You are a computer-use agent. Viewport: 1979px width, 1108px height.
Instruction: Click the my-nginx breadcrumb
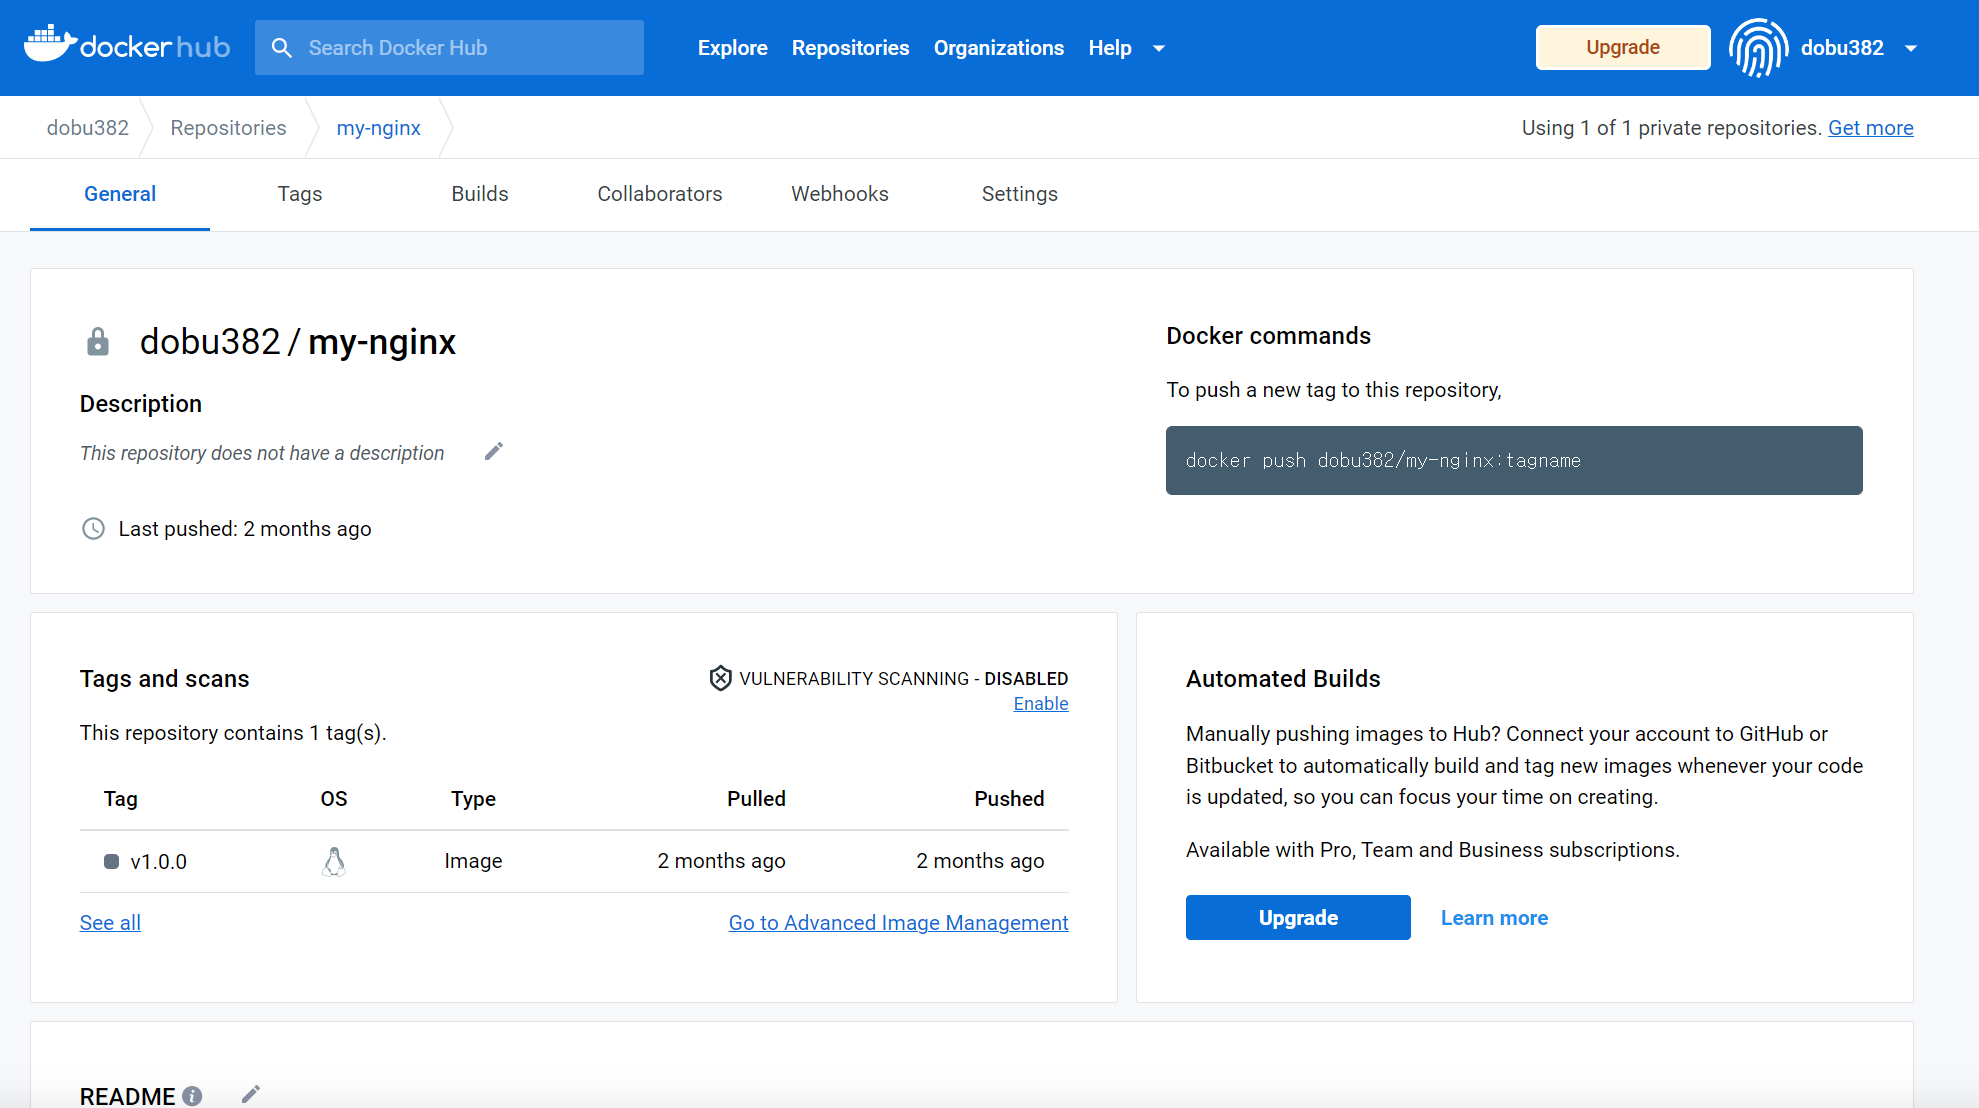click(x=378, y=128)
